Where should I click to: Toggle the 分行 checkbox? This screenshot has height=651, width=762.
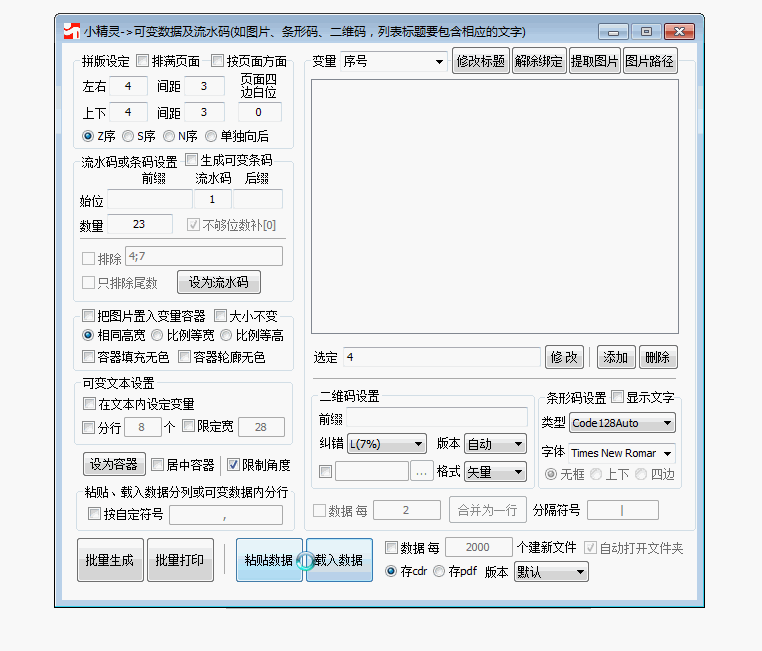coord(88,428)
